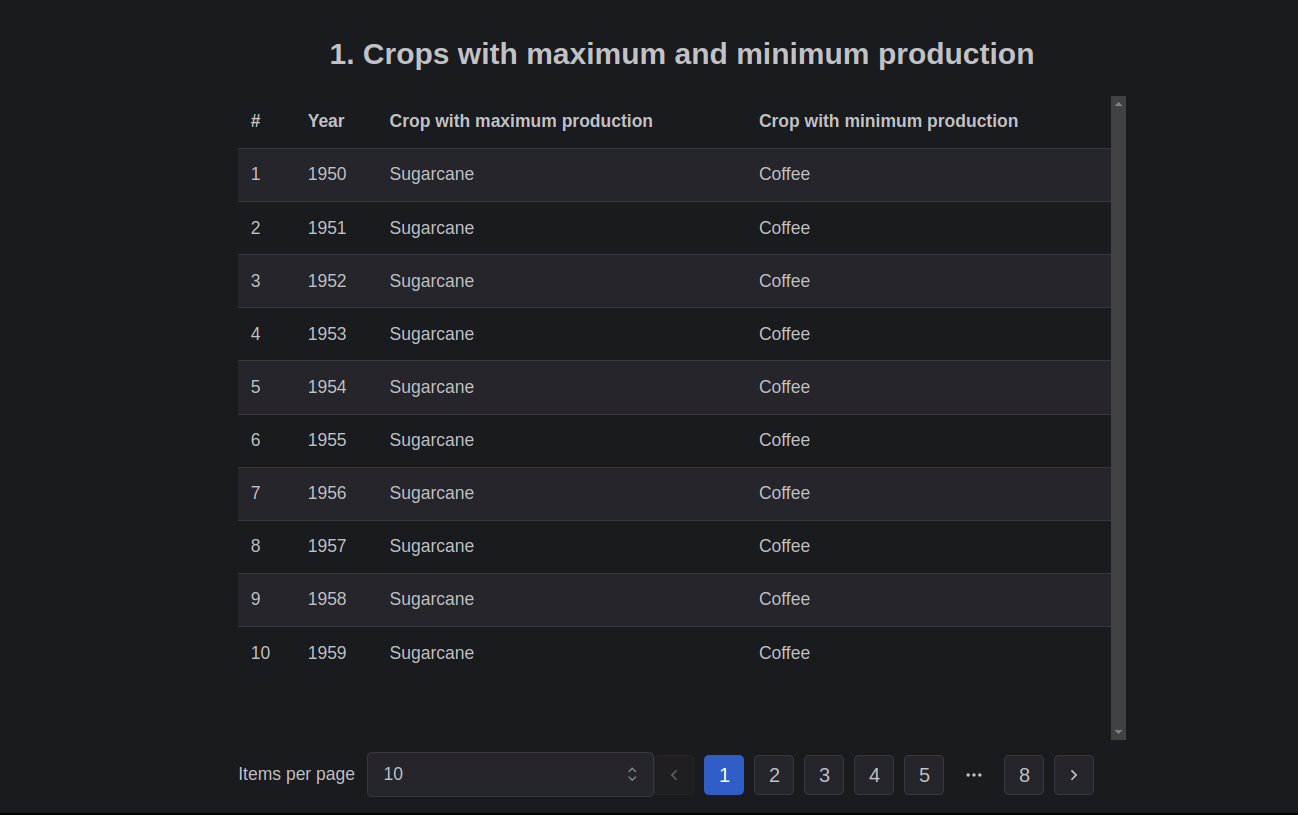Click the previous page arrow
The image size is (1298, 815).
click(674, 775)
